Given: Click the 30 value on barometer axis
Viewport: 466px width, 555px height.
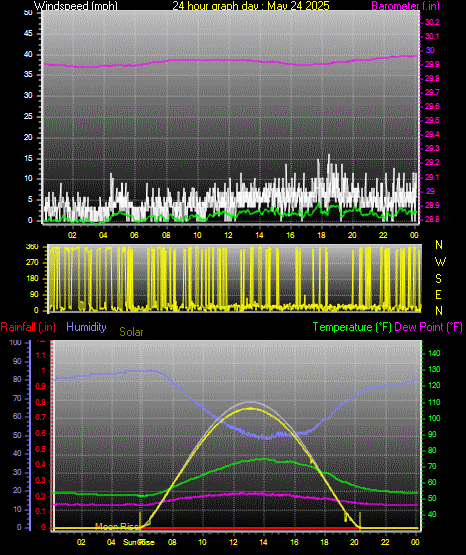Looking at the screenshot, I should [430, 50].
